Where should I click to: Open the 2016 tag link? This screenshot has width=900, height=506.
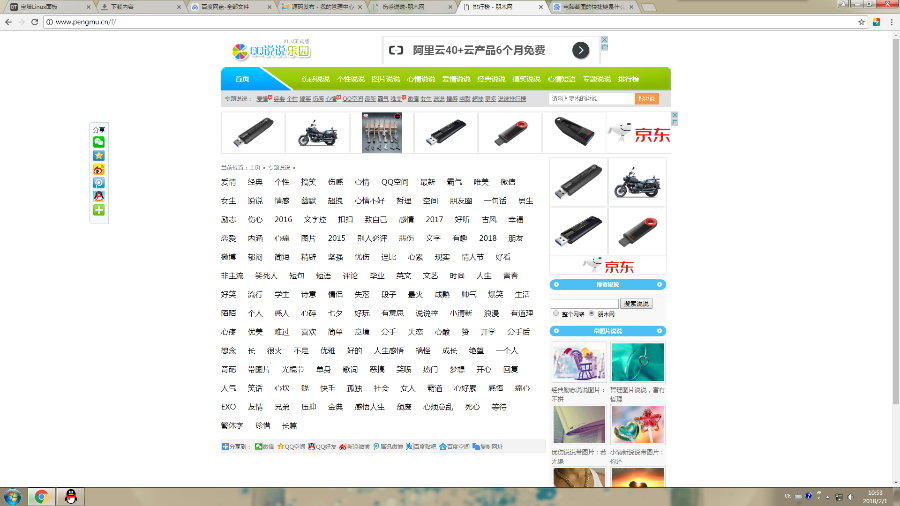pos(283,219)
